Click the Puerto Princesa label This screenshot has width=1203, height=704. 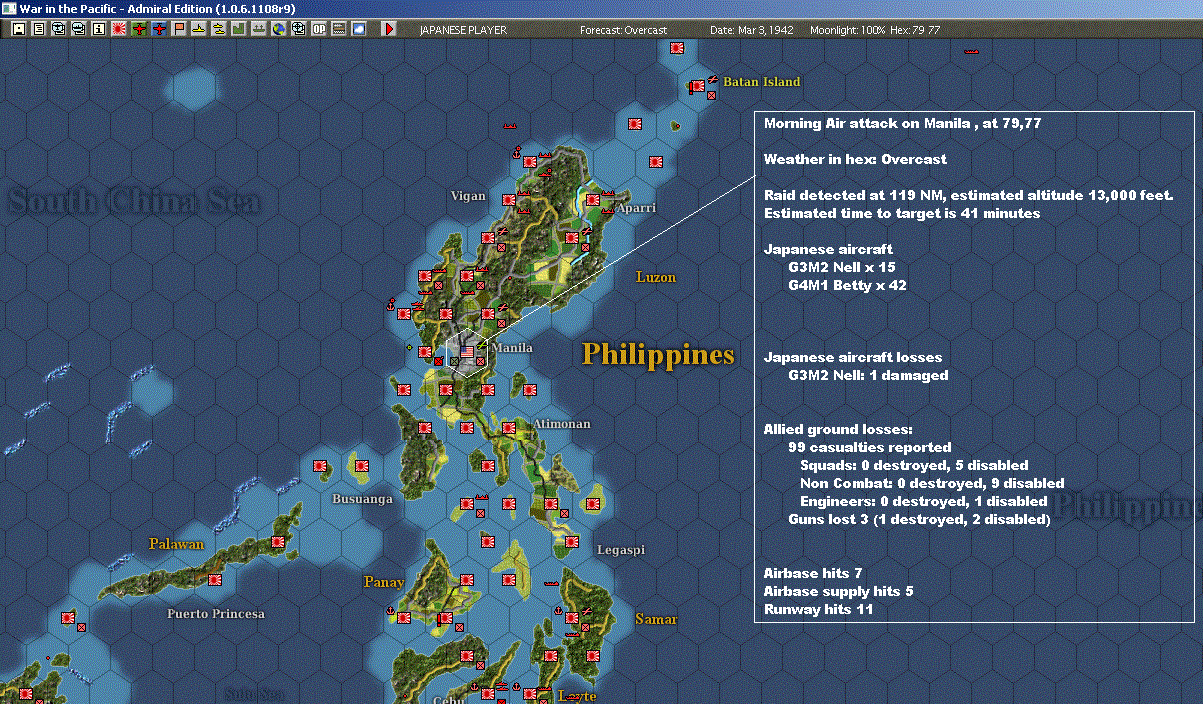(216, 613)
